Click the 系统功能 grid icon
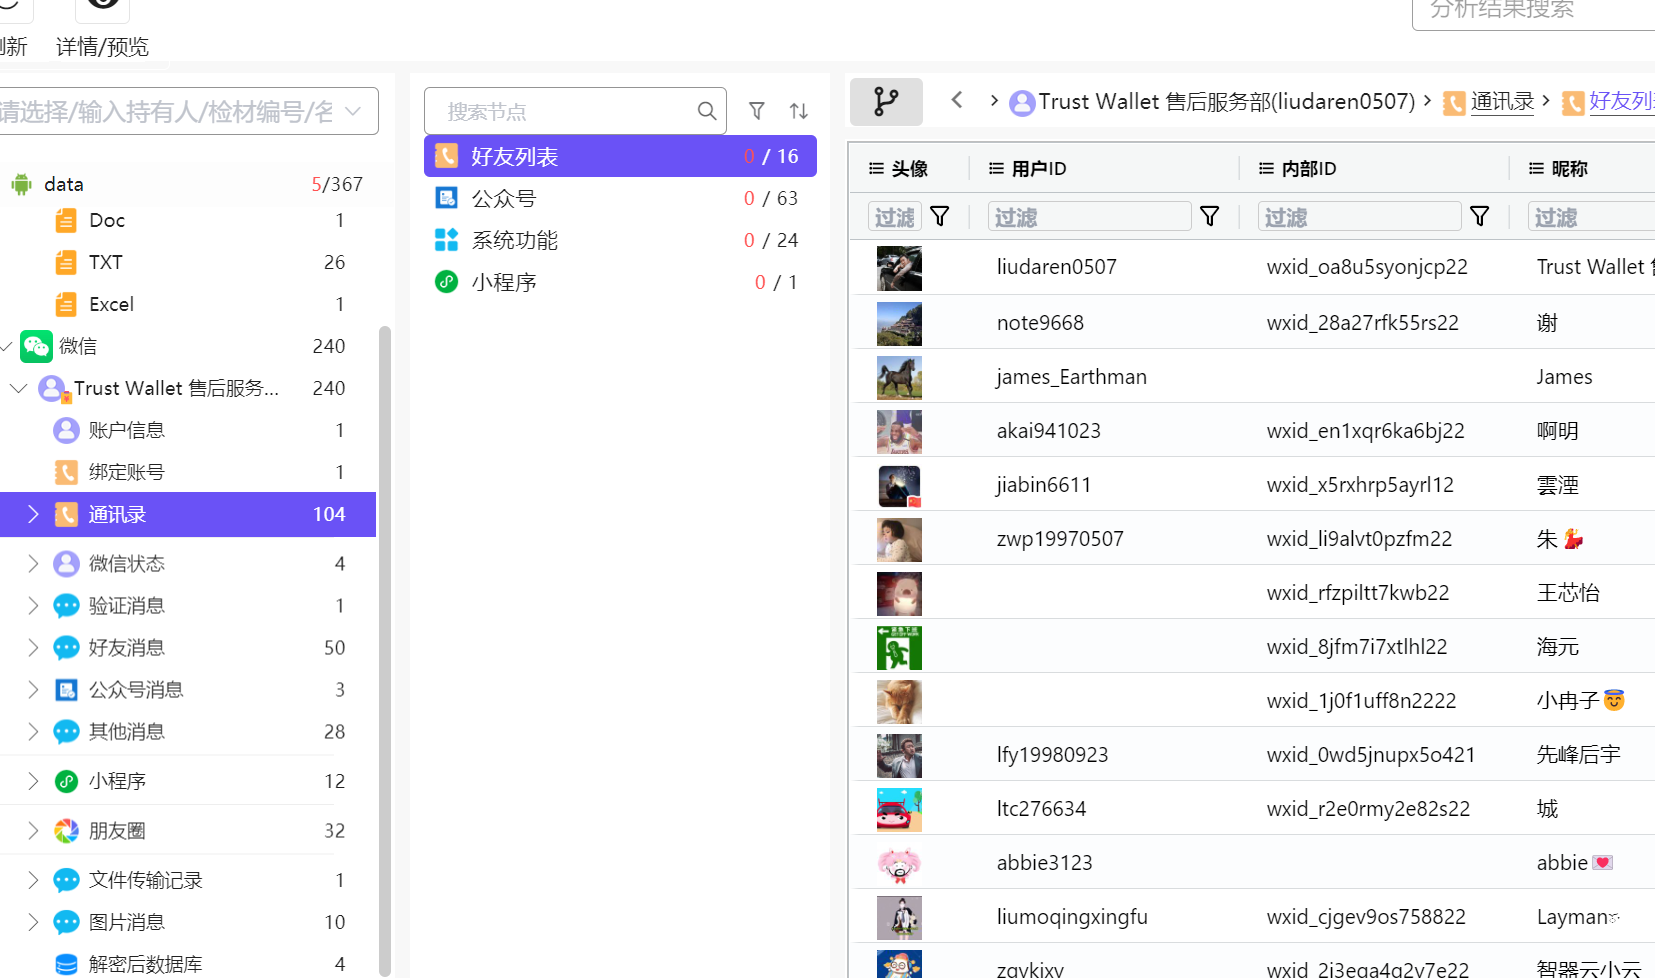 click(446, 240)
